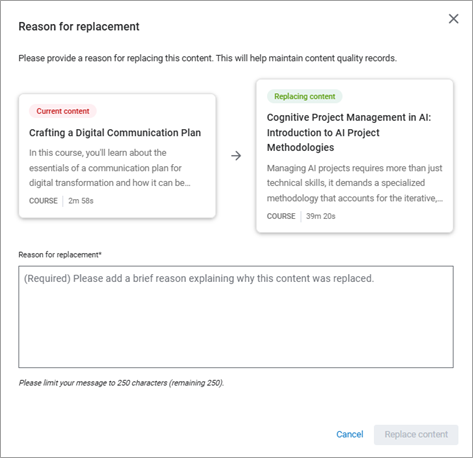
Task: Click COURSE label on replacing content card
Action: 281,216
